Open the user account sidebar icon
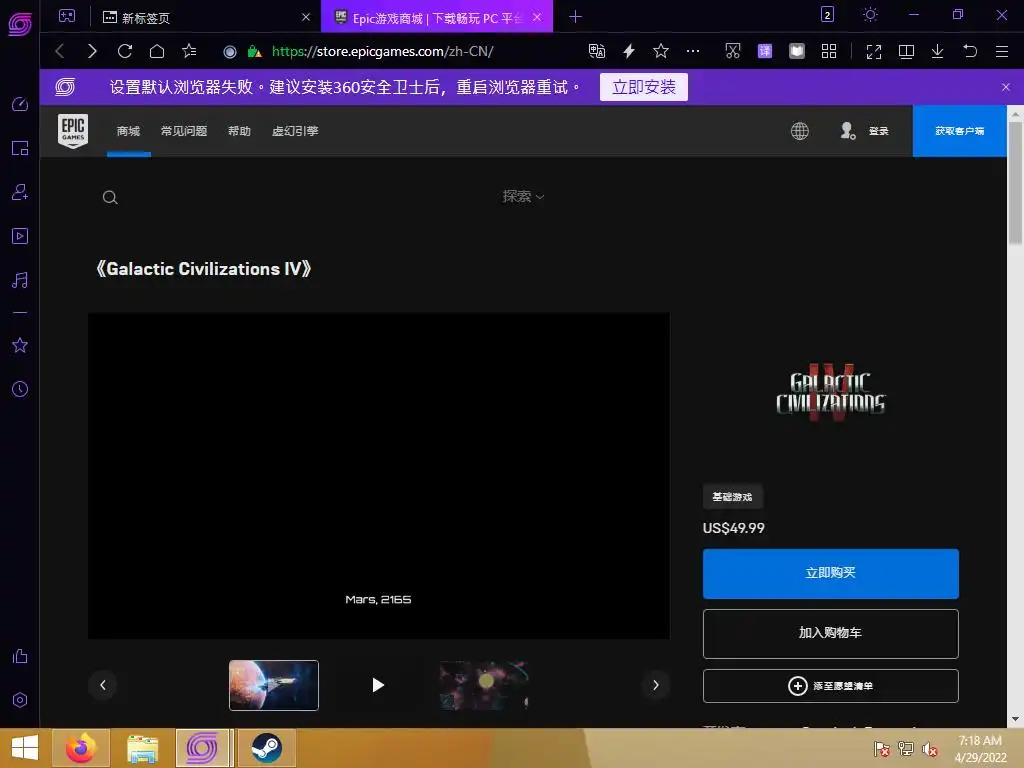Viewport: 1024px width, 768px height. 20,192
